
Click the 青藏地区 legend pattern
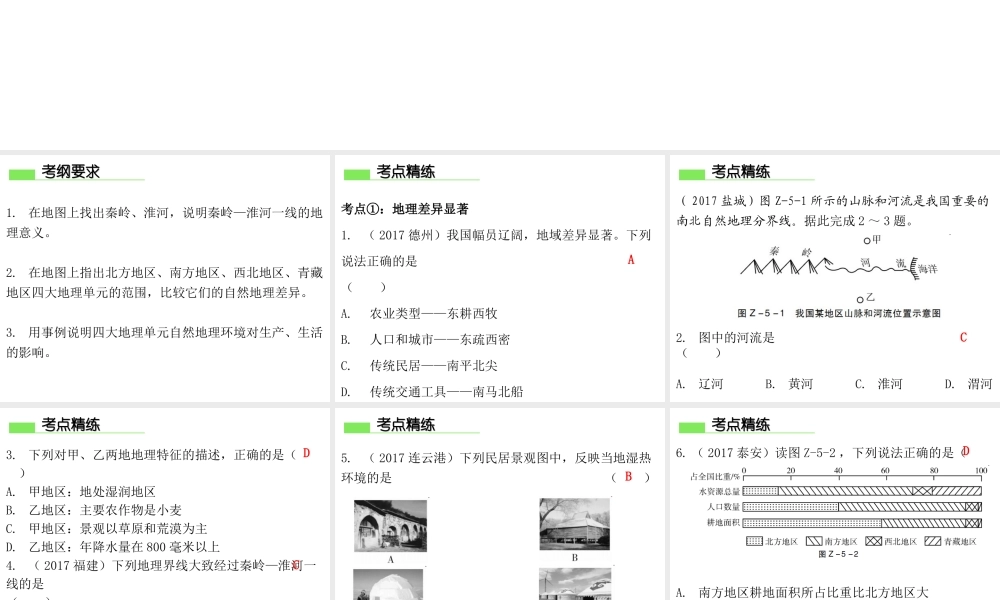pos(933,541)
